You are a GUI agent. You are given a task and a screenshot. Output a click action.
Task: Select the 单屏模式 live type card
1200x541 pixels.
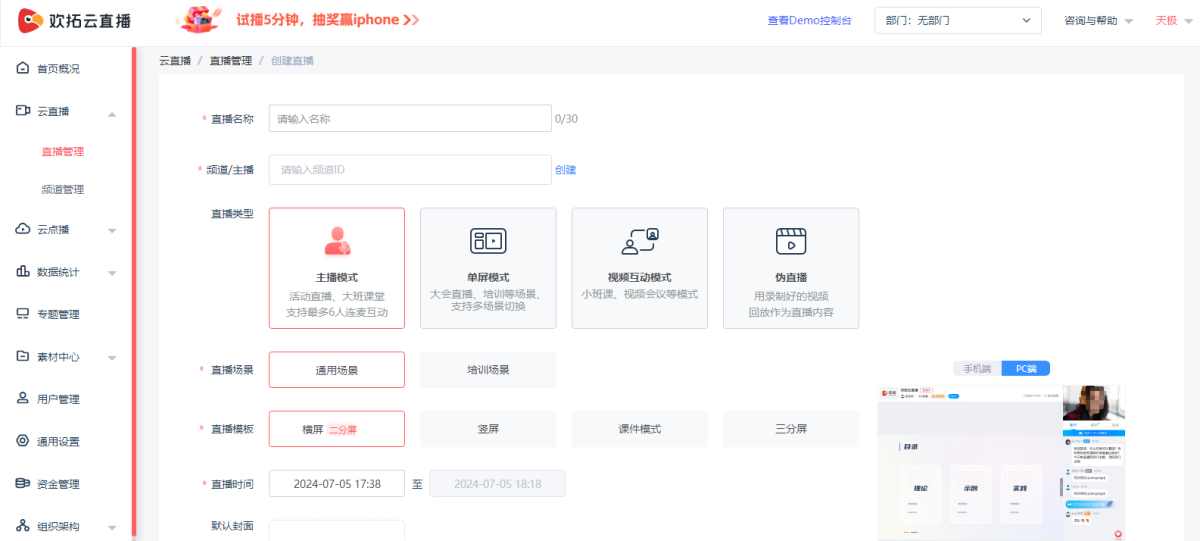[488, 268]
